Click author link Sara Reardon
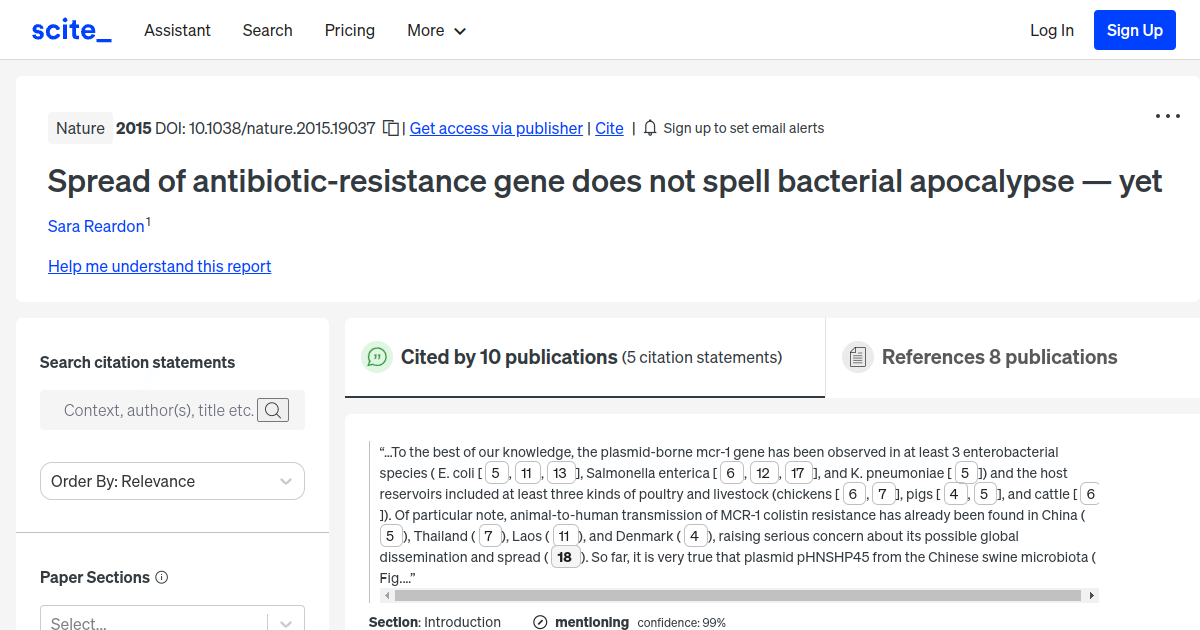 coord(94,226)
